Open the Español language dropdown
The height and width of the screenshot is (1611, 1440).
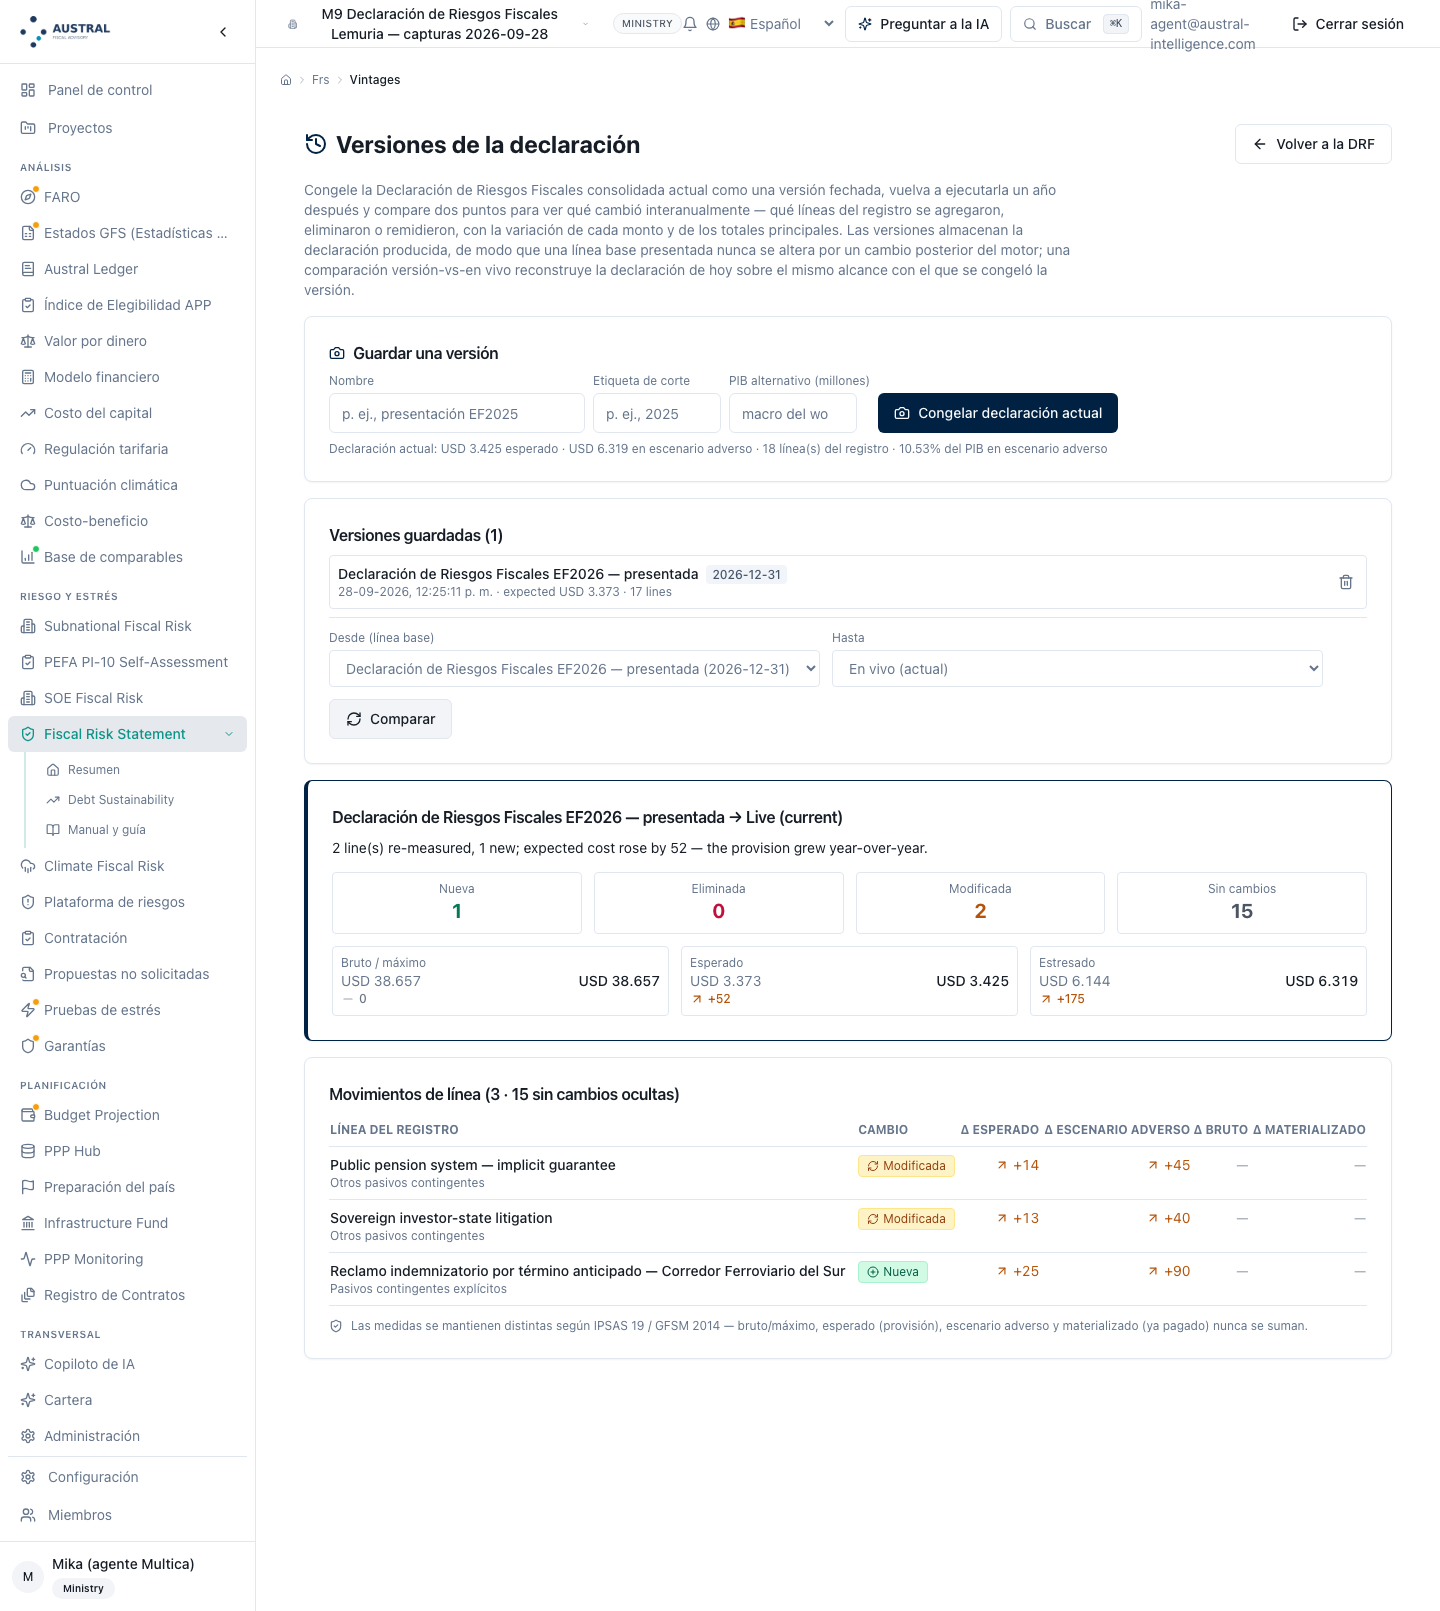tap(781, 24)
